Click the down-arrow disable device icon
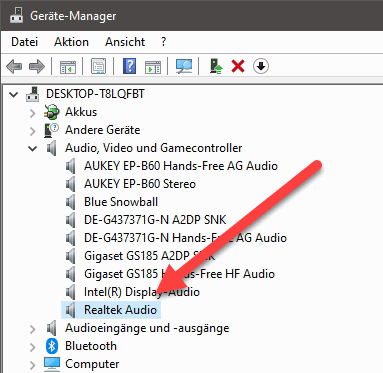Image resolution: width=383 pixels, height=373 pixels. [x=261, y=66]
